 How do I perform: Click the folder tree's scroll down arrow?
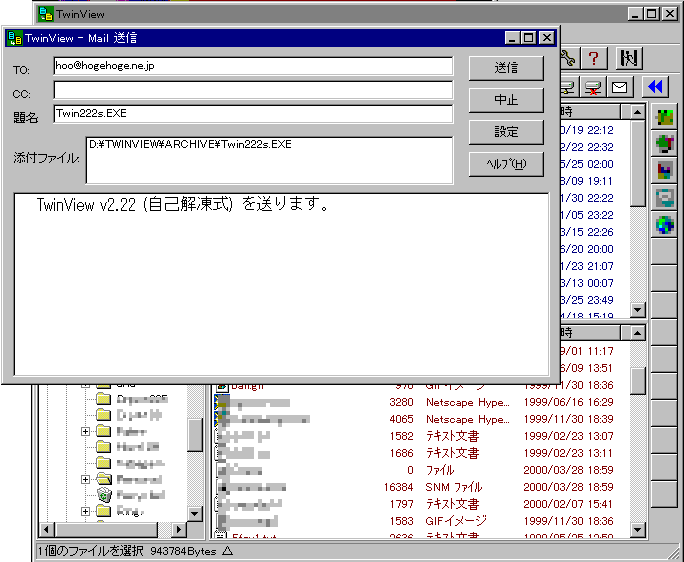click(x=195, y=514)
